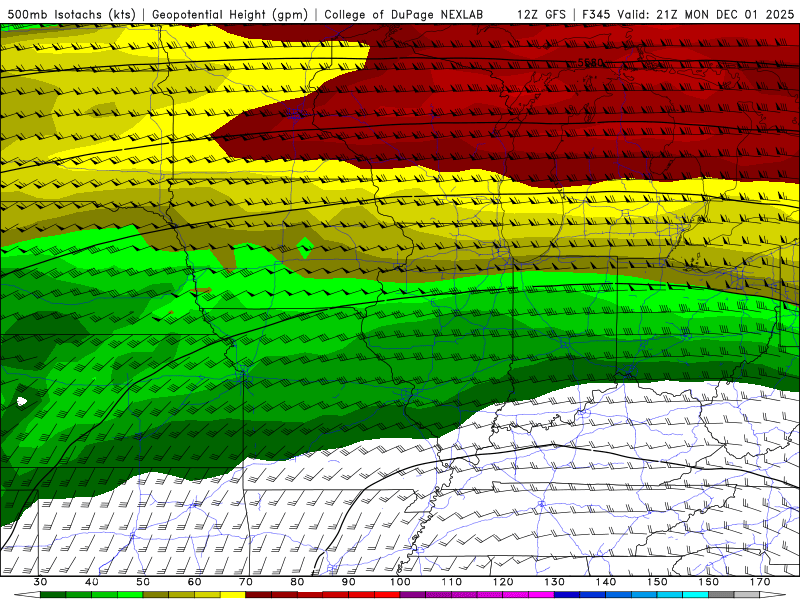The width and height of the screenshot is (800, 600).
Task: Select the bright yellow legend swatch
Action: [x=233, y=595]
